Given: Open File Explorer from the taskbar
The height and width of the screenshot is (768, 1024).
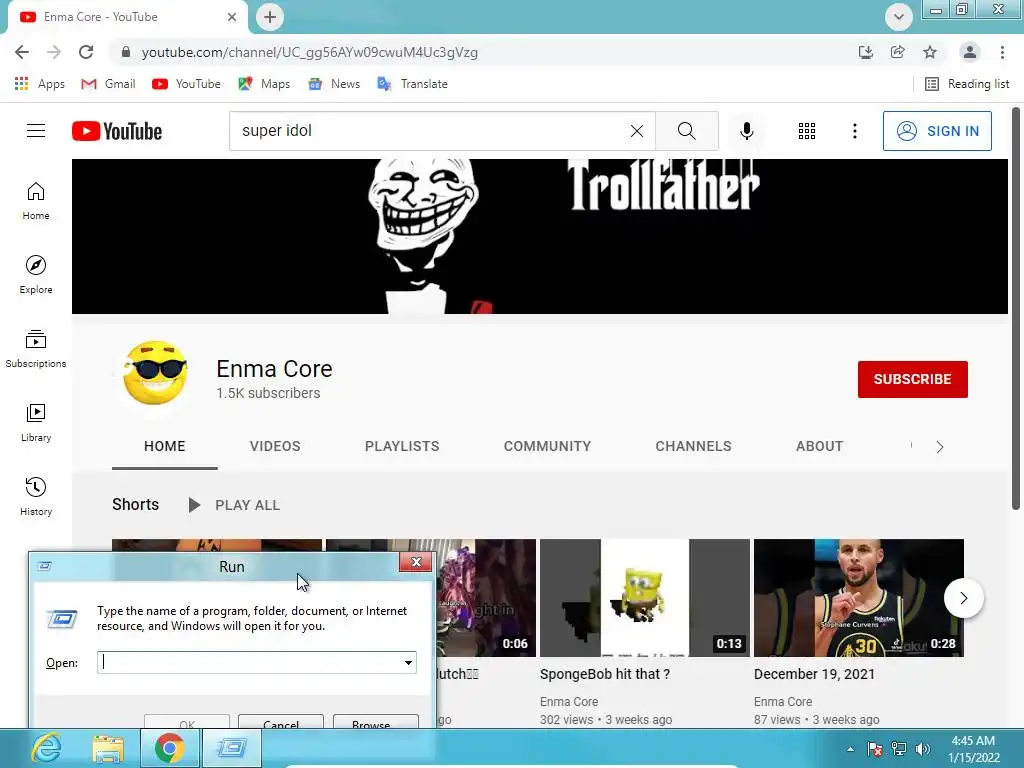Looking at the screenshot, I should [x=108, y=748].
